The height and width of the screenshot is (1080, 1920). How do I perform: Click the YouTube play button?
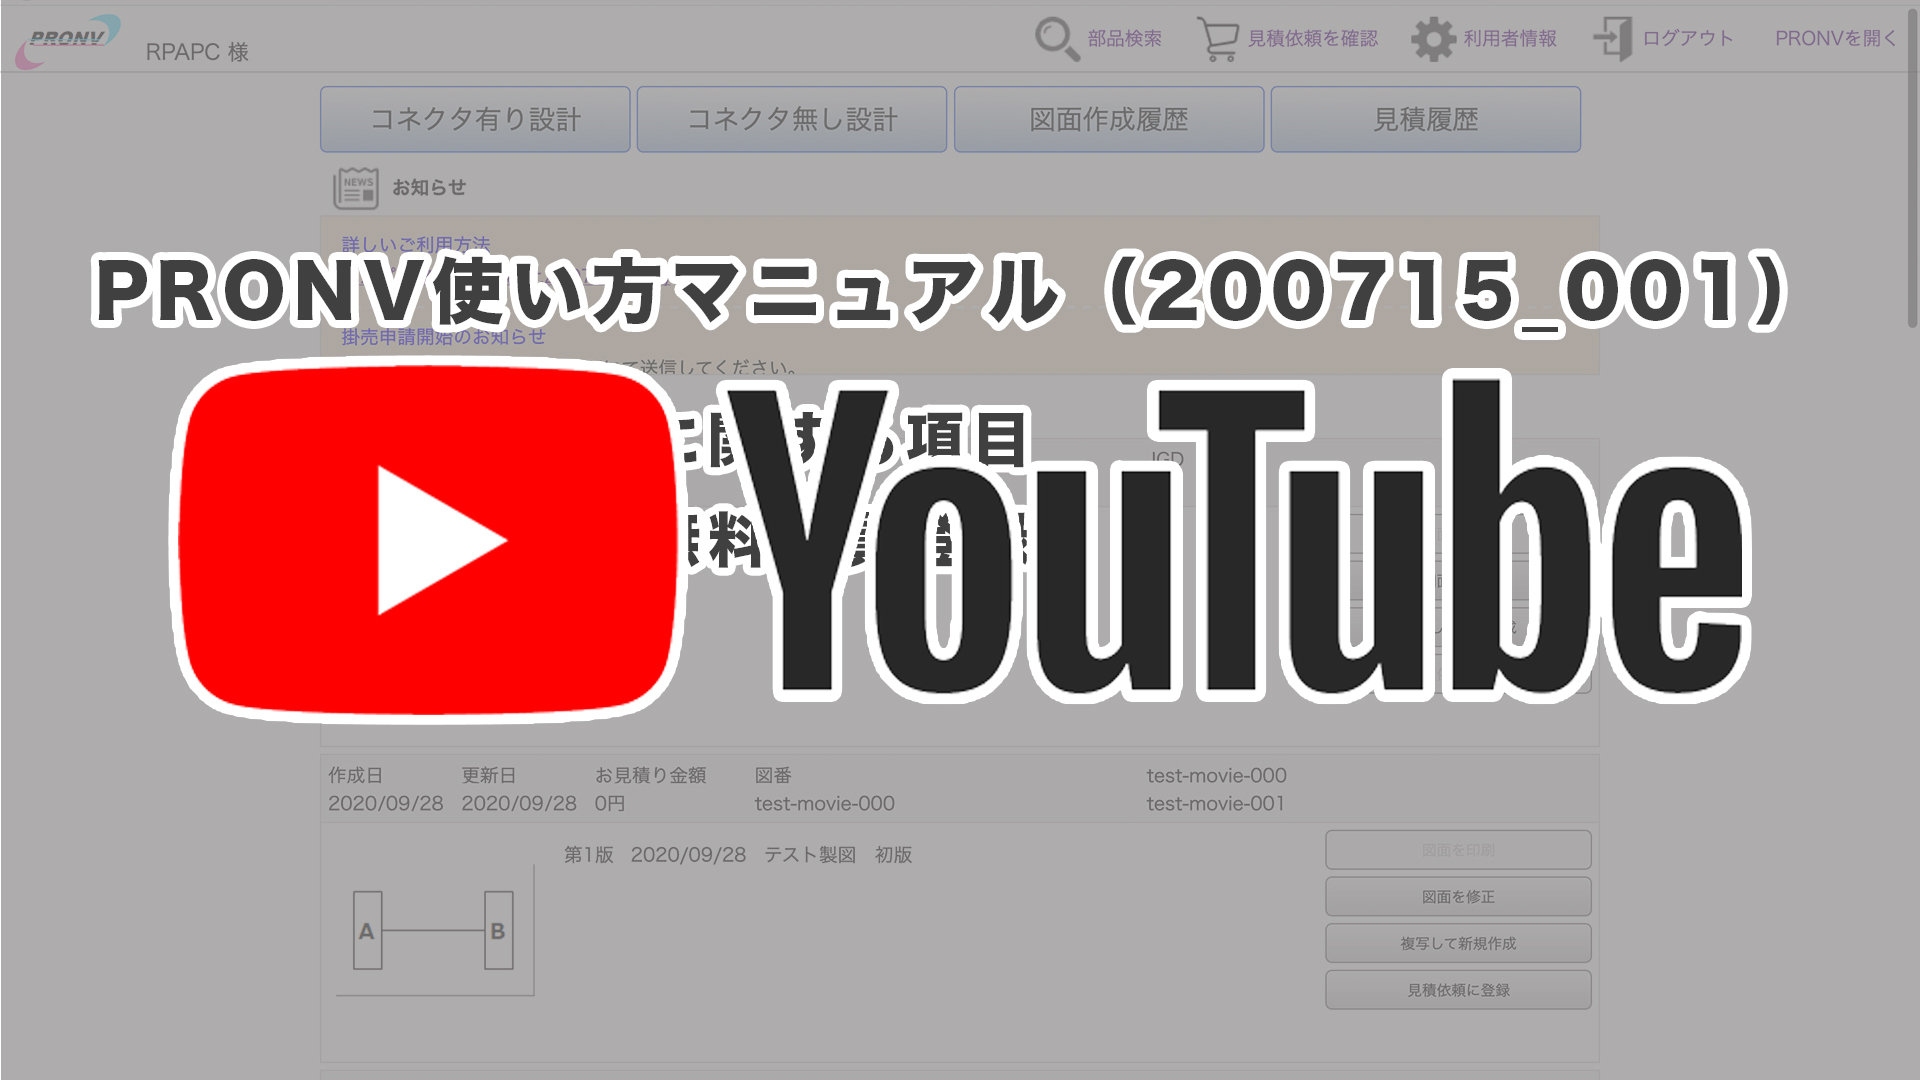[x=428, y=540]
